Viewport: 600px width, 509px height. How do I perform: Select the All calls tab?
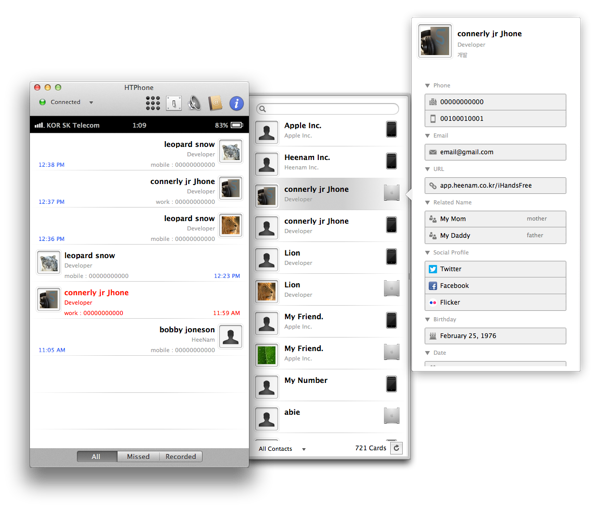[x=96, y=456]
